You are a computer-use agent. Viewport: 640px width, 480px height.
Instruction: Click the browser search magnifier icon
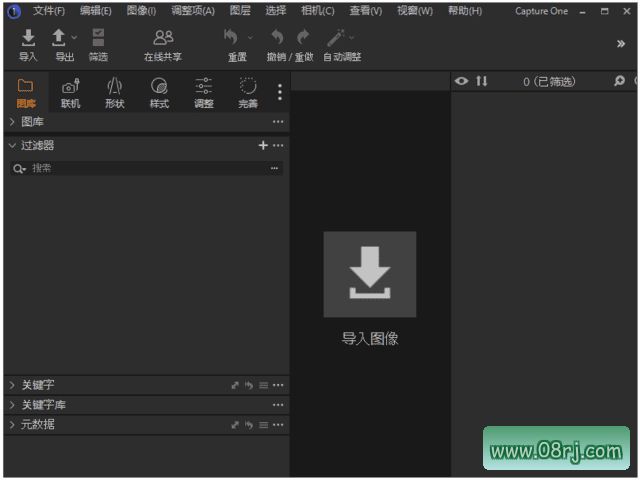[620, 81]
